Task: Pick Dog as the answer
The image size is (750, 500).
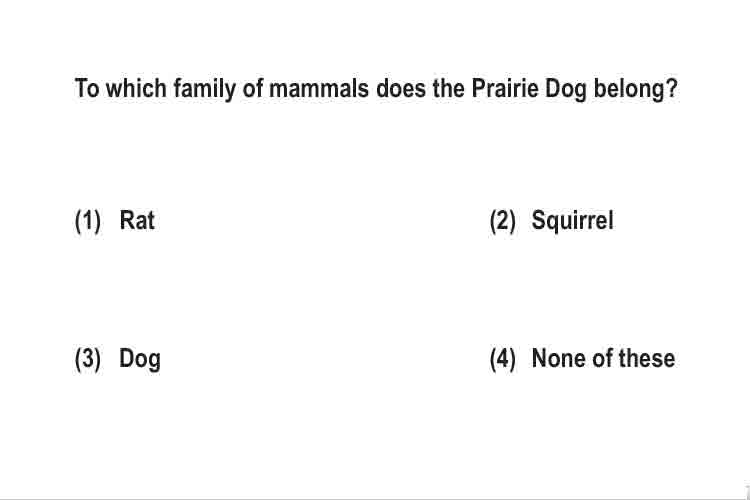Action: pyautogui.click(x=140, y=359)
